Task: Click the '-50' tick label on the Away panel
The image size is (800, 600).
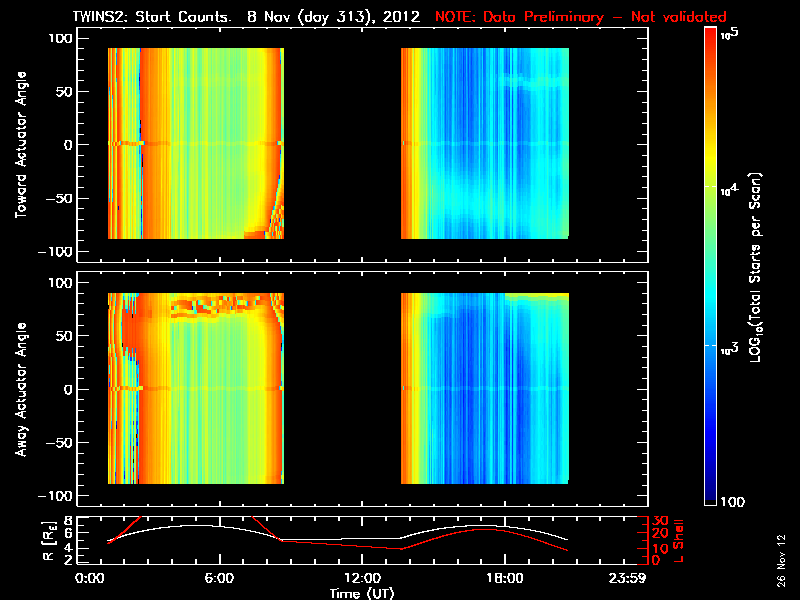Action: coord(59,443)
